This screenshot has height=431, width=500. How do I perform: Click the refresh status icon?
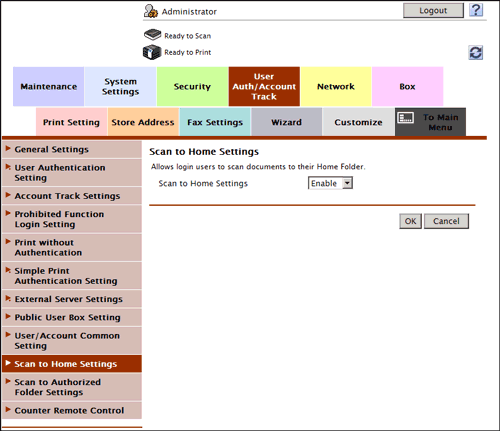pos(476,53)
